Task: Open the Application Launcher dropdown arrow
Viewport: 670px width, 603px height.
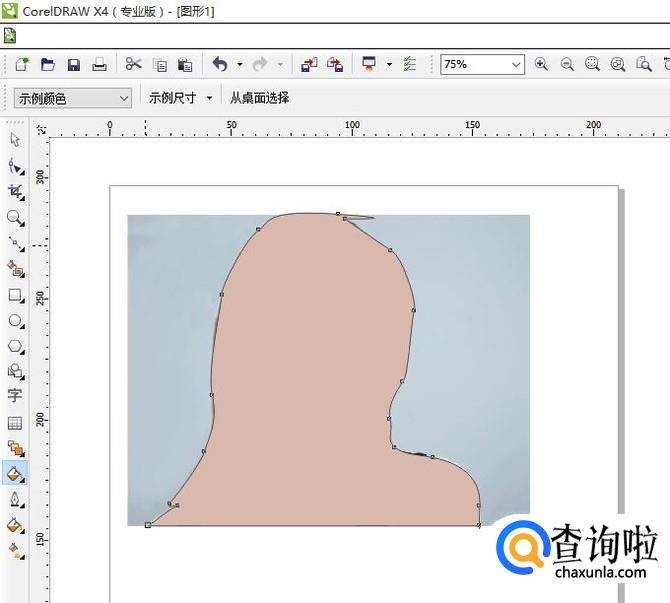Action: tap(389, 65)
